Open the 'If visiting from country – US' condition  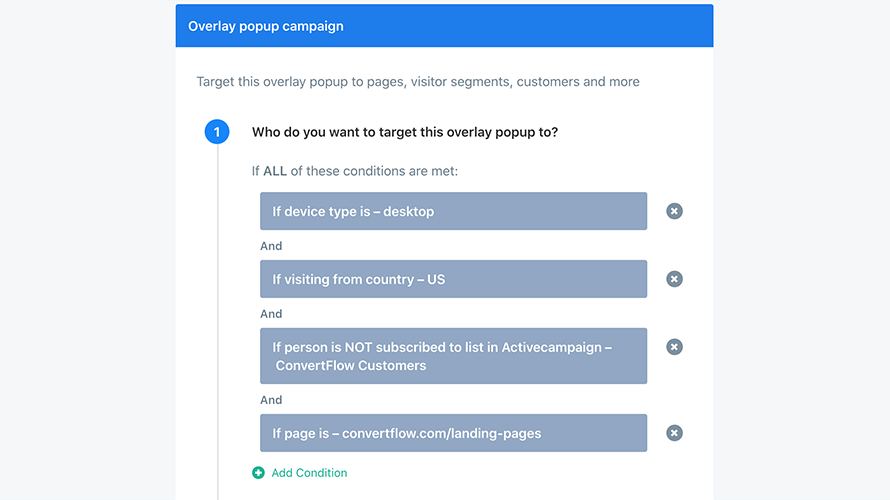453,279
